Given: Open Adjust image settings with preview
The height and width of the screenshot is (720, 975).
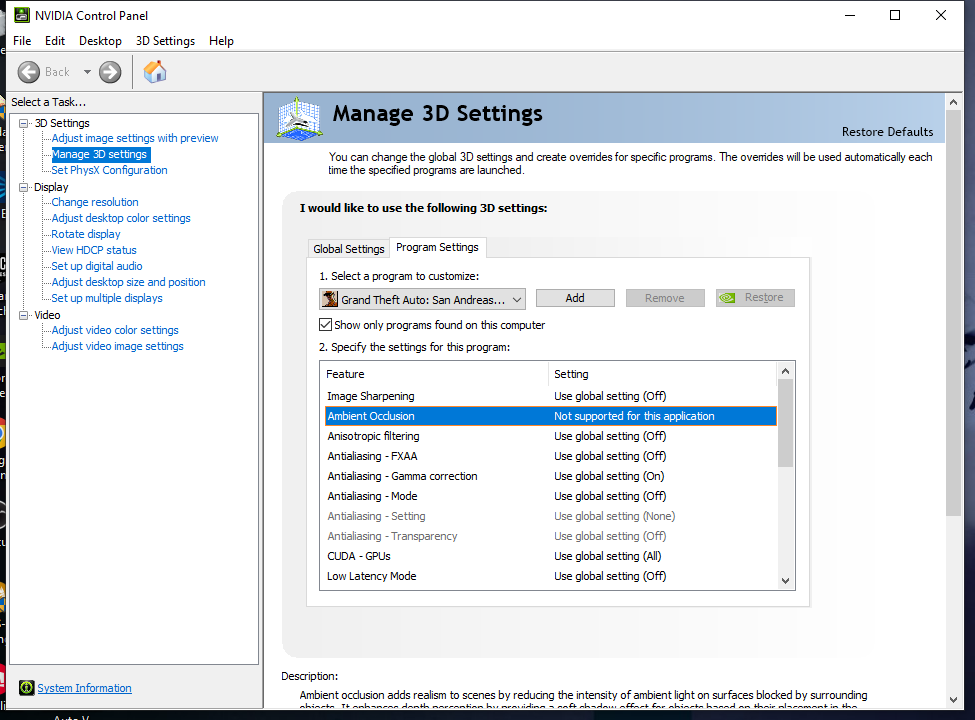Looking at the screenshot, I should click(135, 138).
